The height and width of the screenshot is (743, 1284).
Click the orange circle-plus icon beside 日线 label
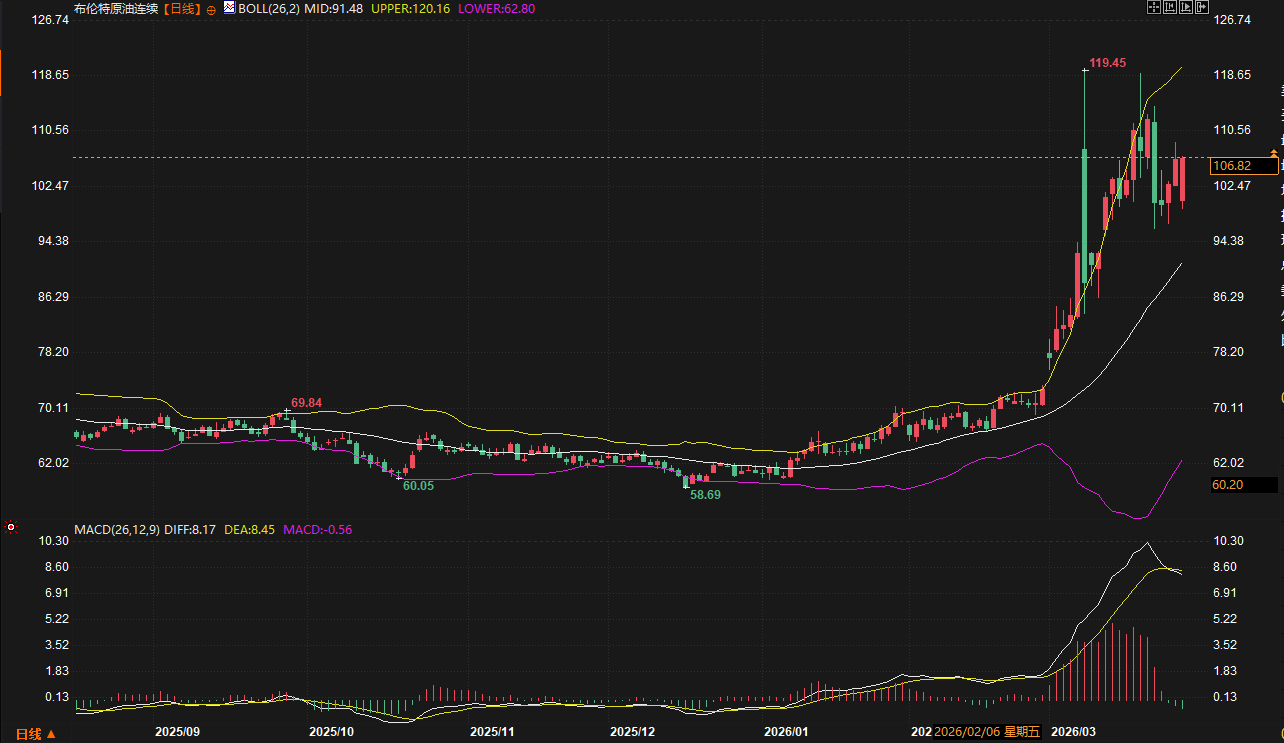click(x=211, y=9)
